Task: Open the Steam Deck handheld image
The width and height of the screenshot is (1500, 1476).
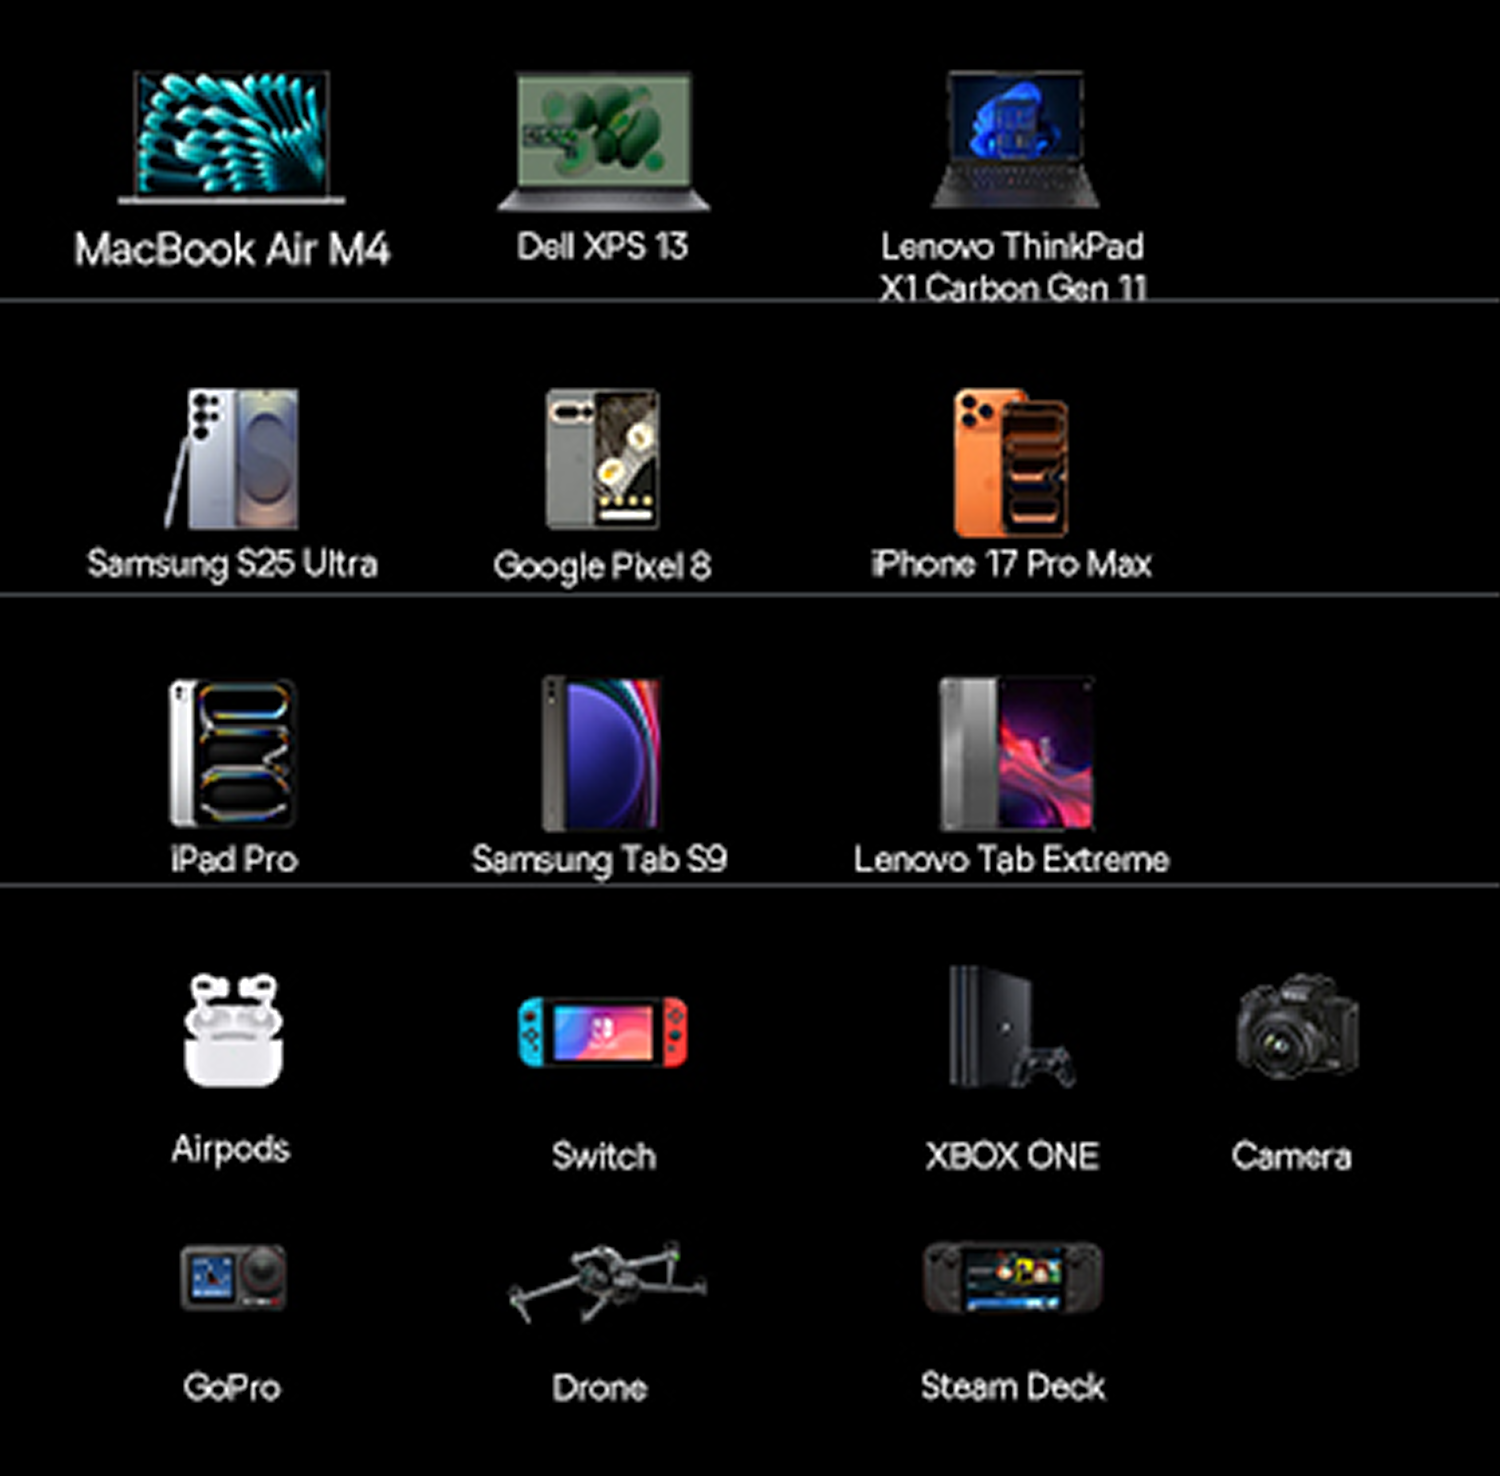Action: pos(1012,1277)
